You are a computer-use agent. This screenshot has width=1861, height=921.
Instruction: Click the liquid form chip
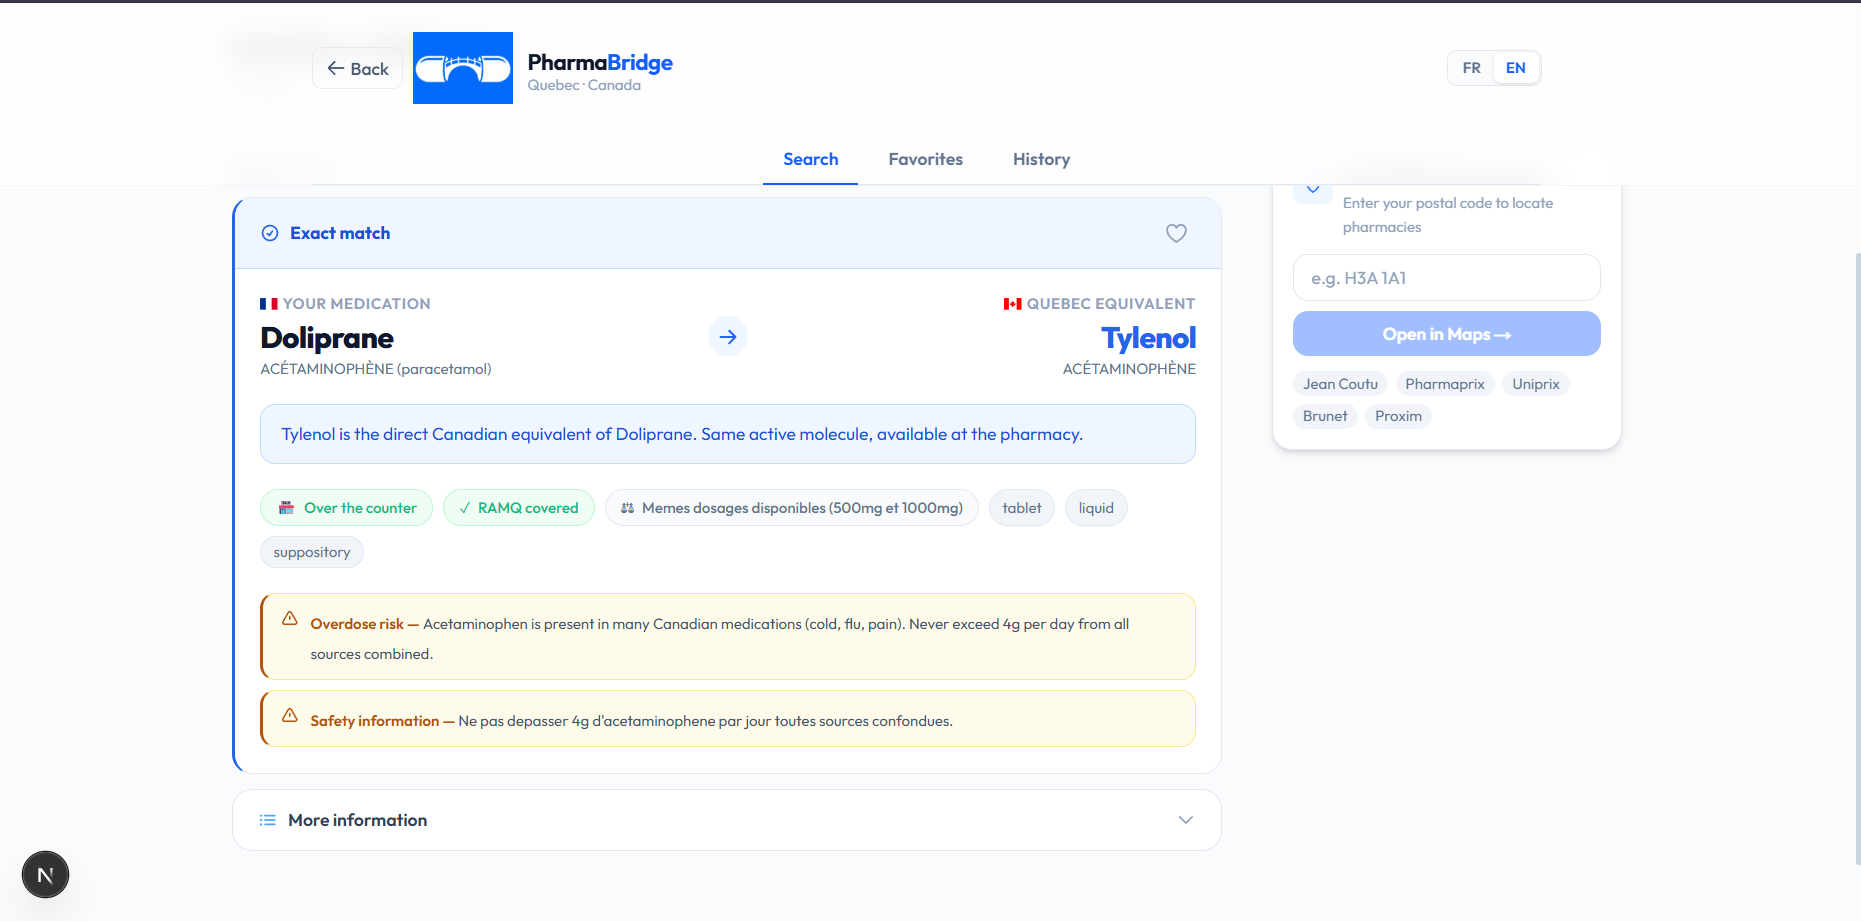point(1096,508)
